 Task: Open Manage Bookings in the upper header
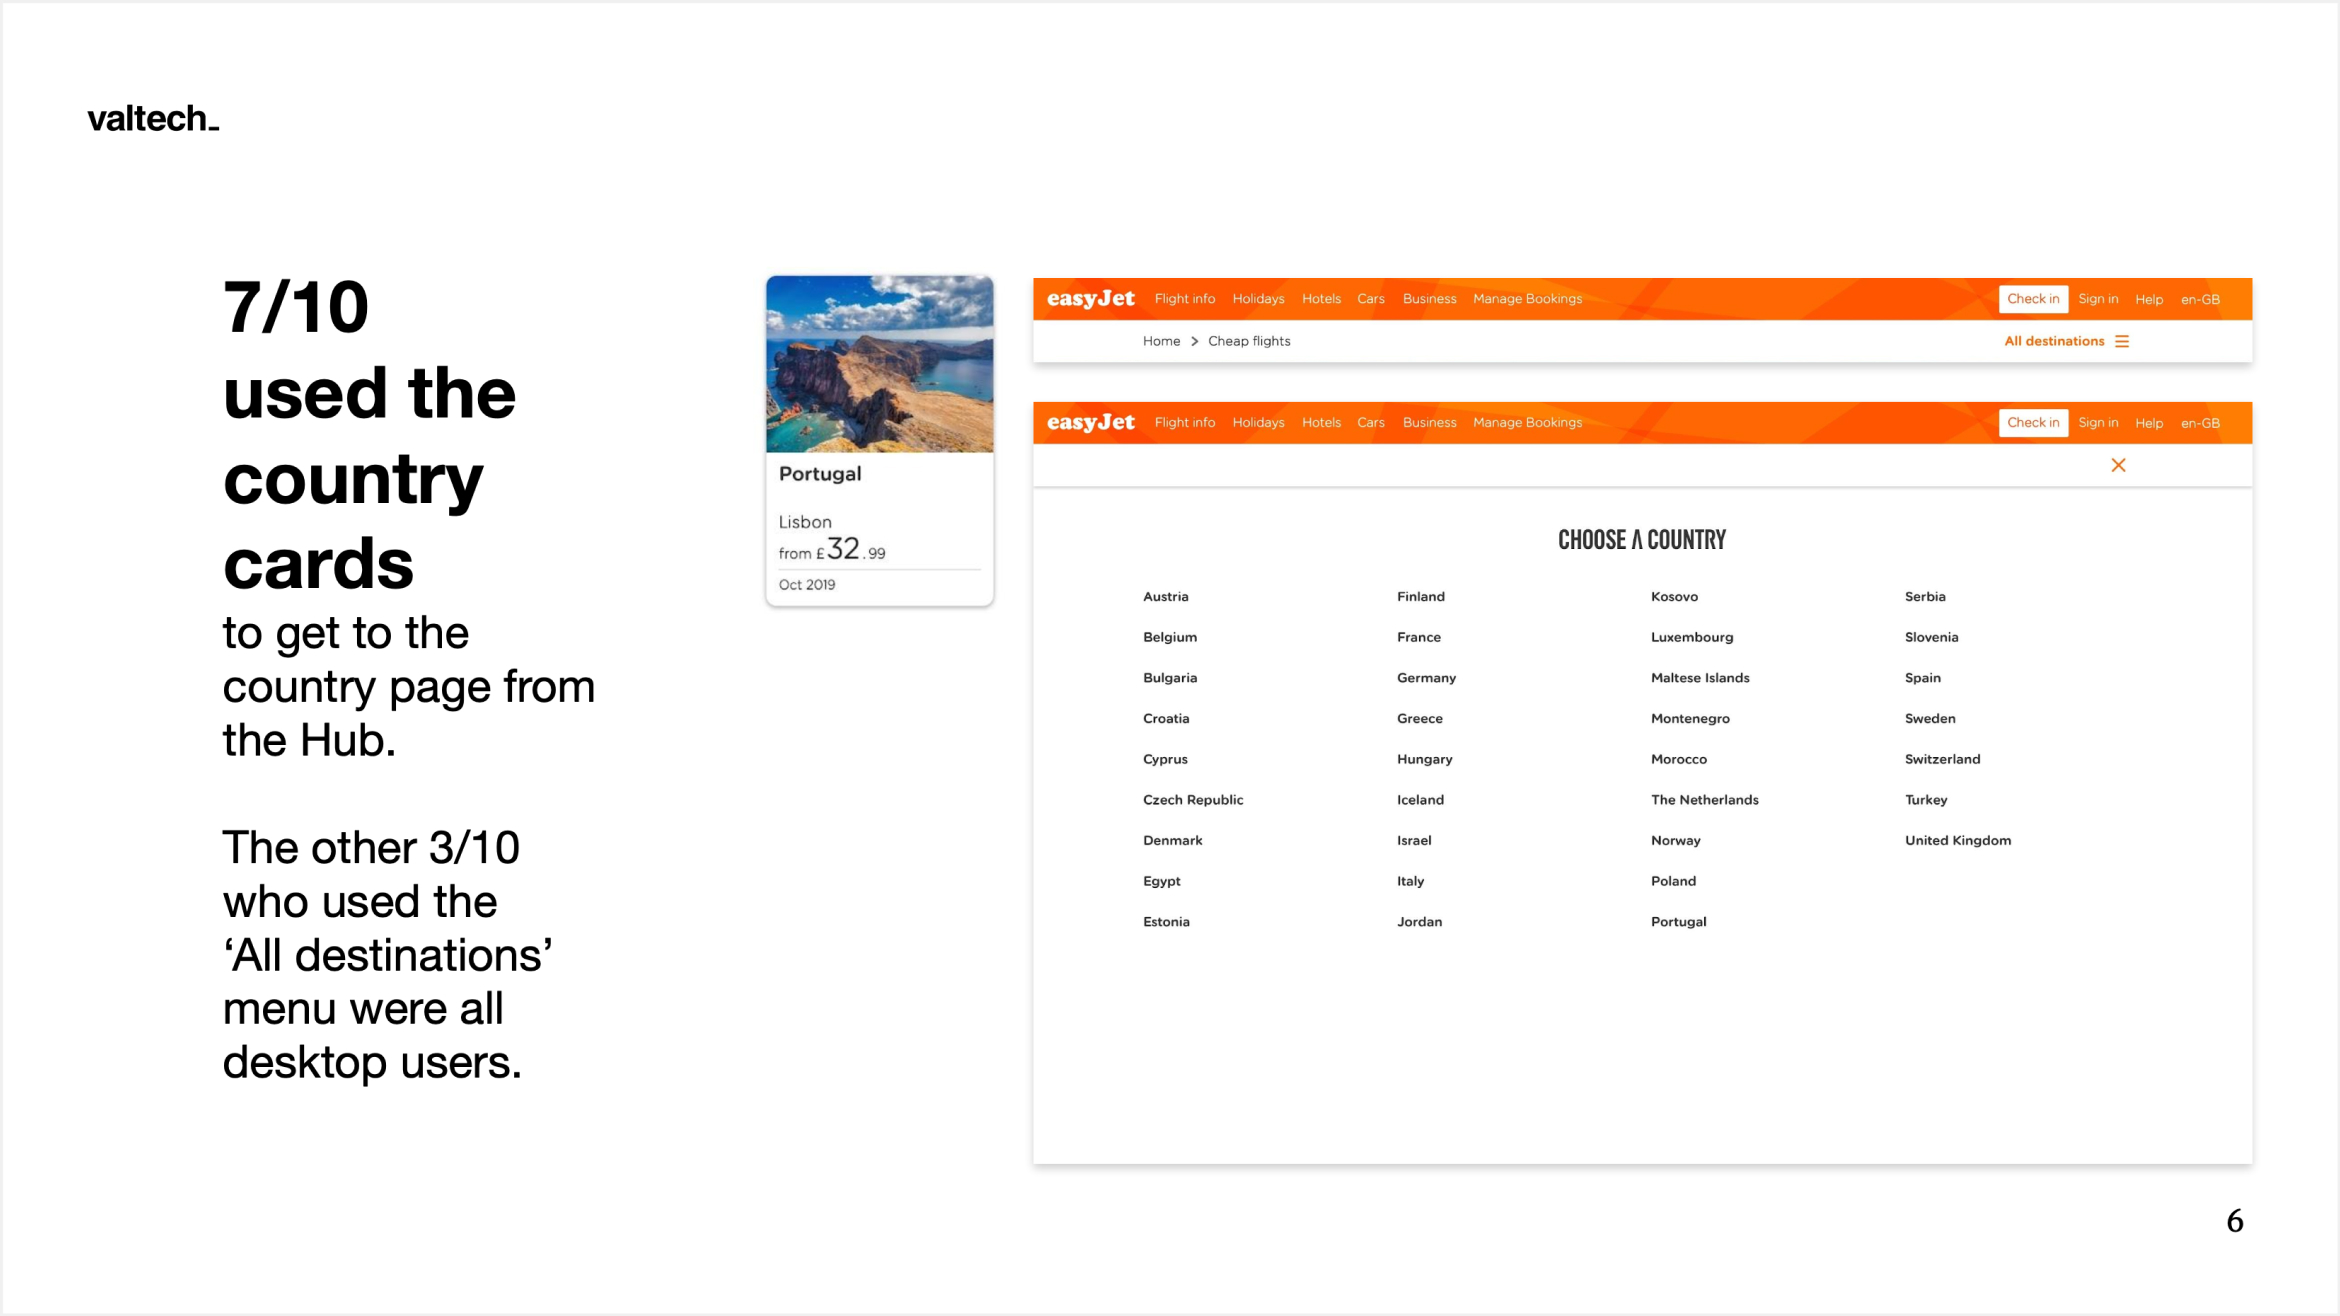point(1527,299)
